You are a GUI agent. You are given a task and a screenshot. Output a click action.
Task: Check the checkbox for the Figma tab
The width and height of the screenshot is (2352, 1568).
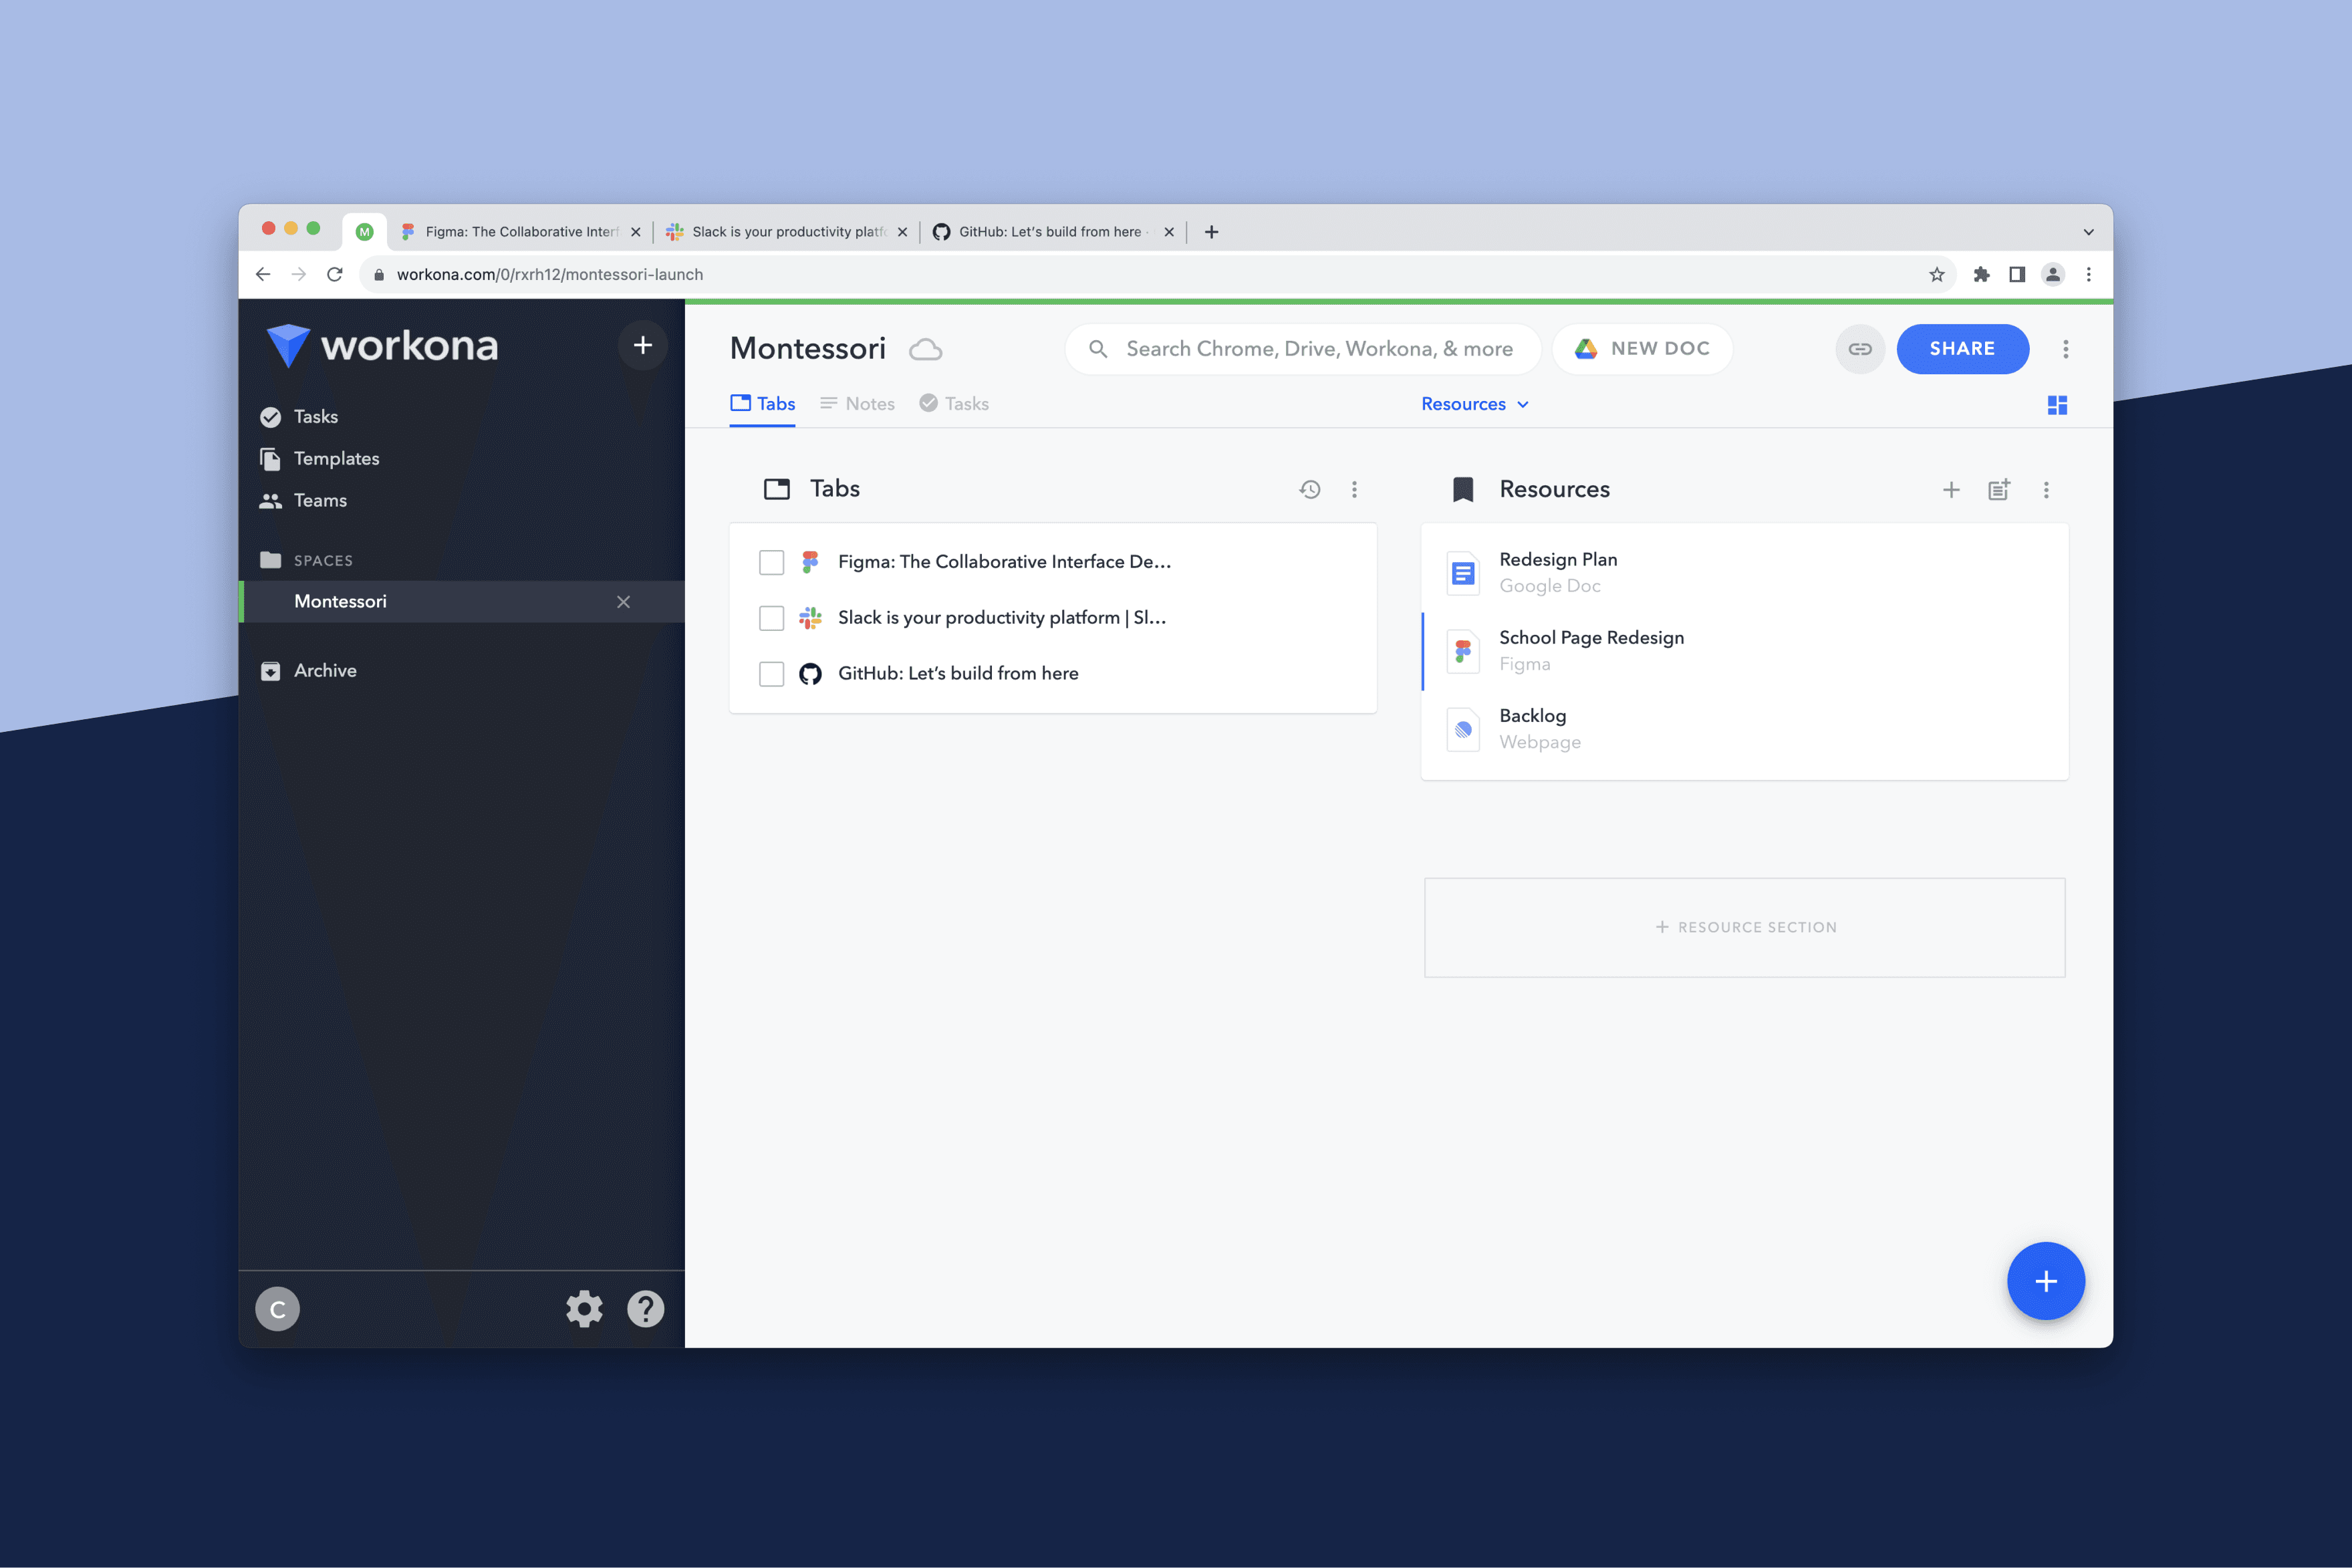click(771, 562)
